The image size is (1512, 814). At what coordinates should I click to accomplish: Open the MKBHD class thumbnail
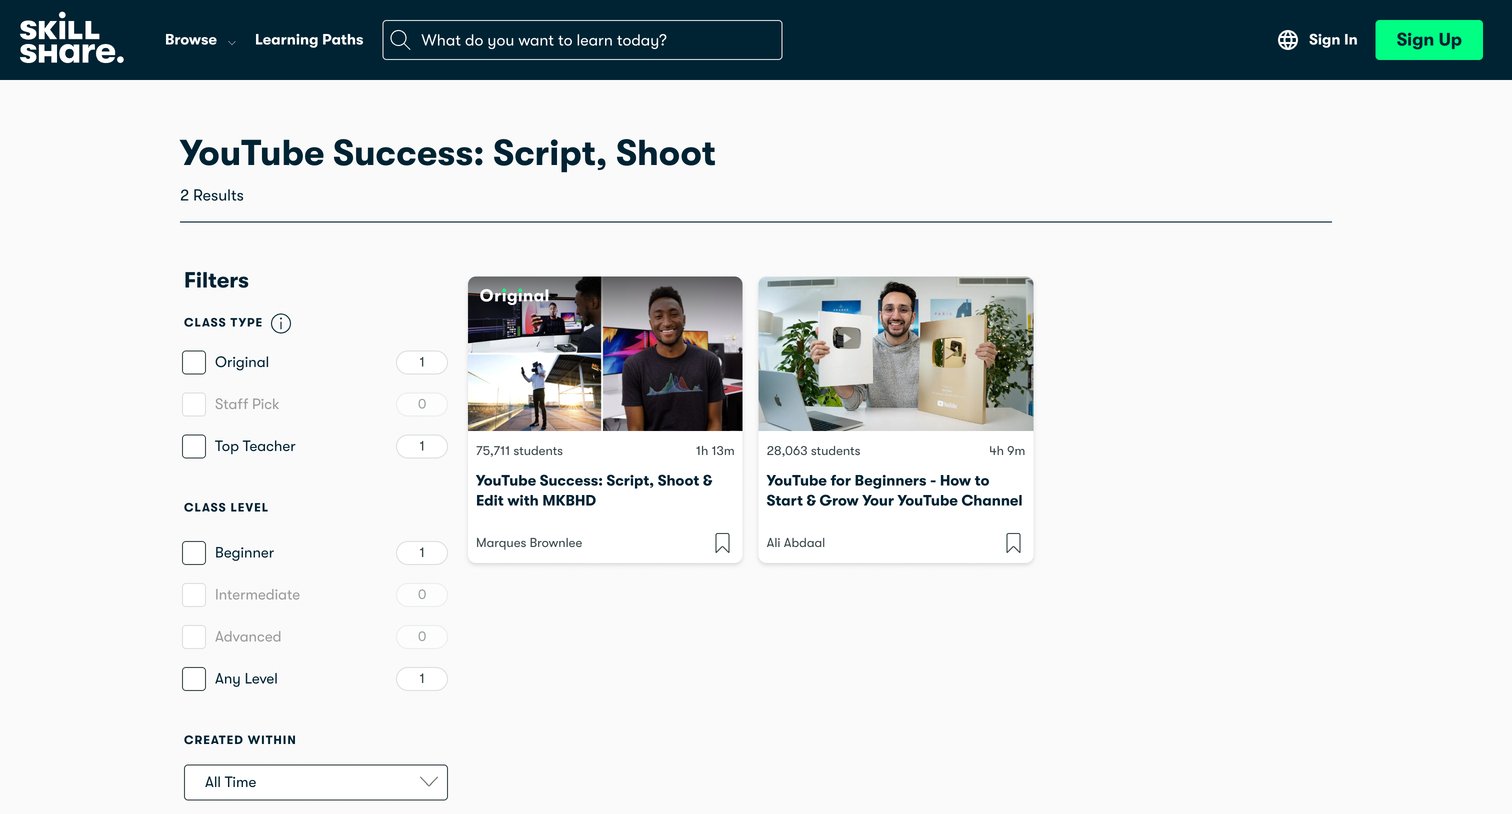605,354
